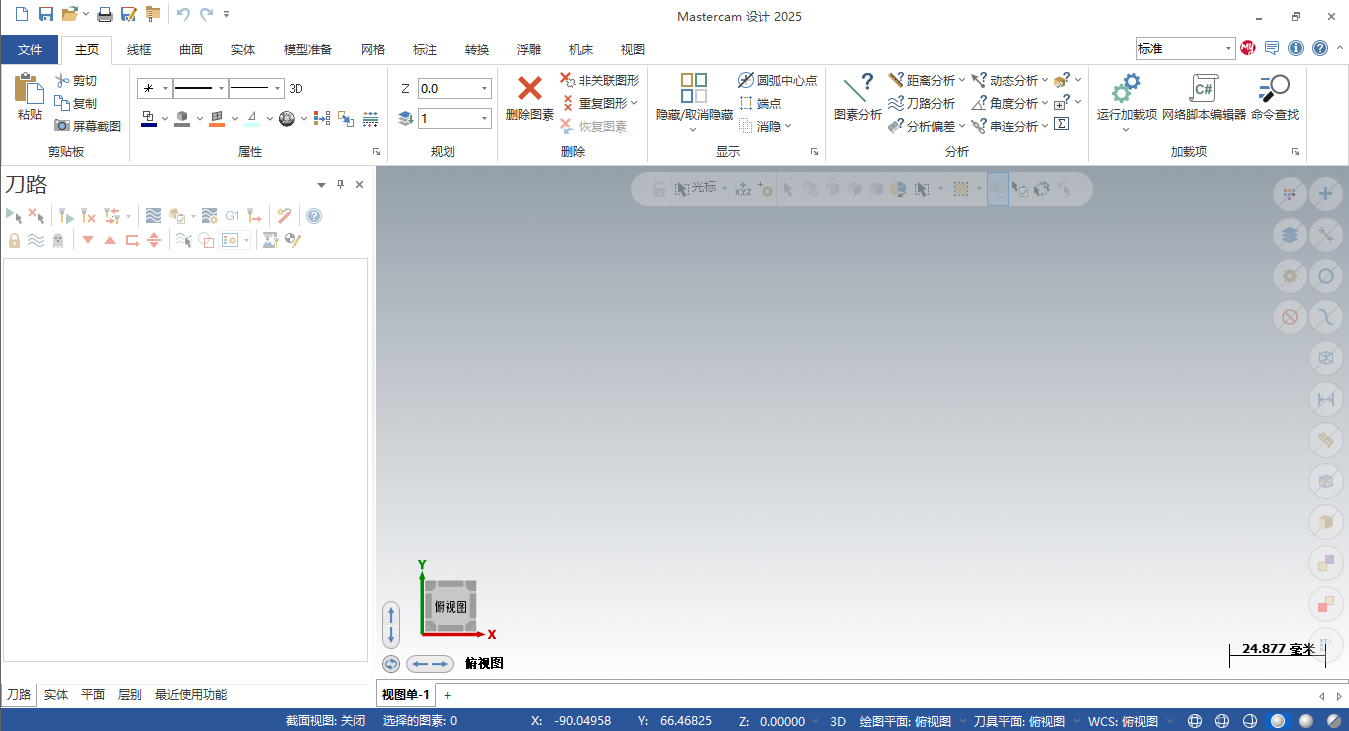The image size is (1349, 731).
Task: Open the 文件 menu
Action: [x=30, y=49]
